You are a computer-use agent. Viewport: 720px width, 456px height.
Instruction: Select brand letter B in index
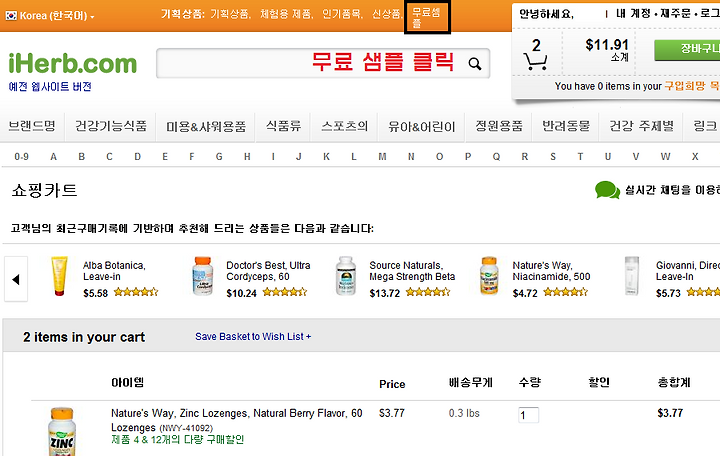pos(81,157)
